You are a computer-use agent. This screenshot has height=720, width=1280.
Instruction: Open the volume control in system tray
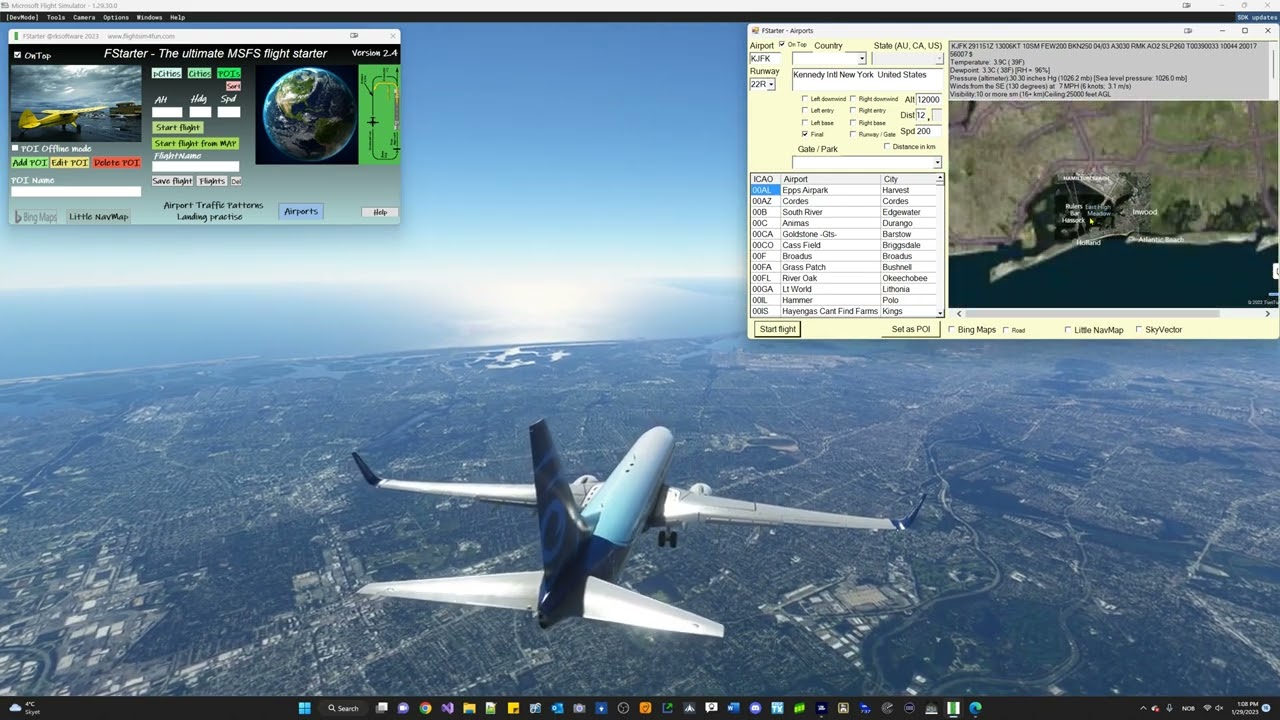point(1219,708)
